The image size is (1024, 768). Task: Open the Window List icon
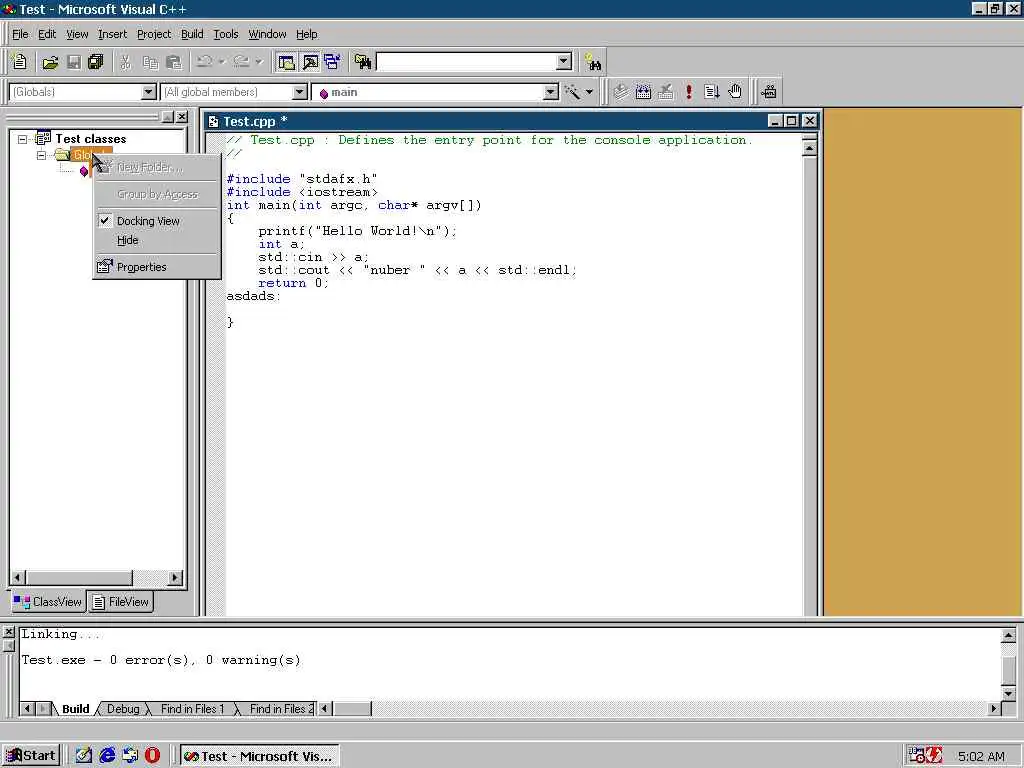point(332,62)
